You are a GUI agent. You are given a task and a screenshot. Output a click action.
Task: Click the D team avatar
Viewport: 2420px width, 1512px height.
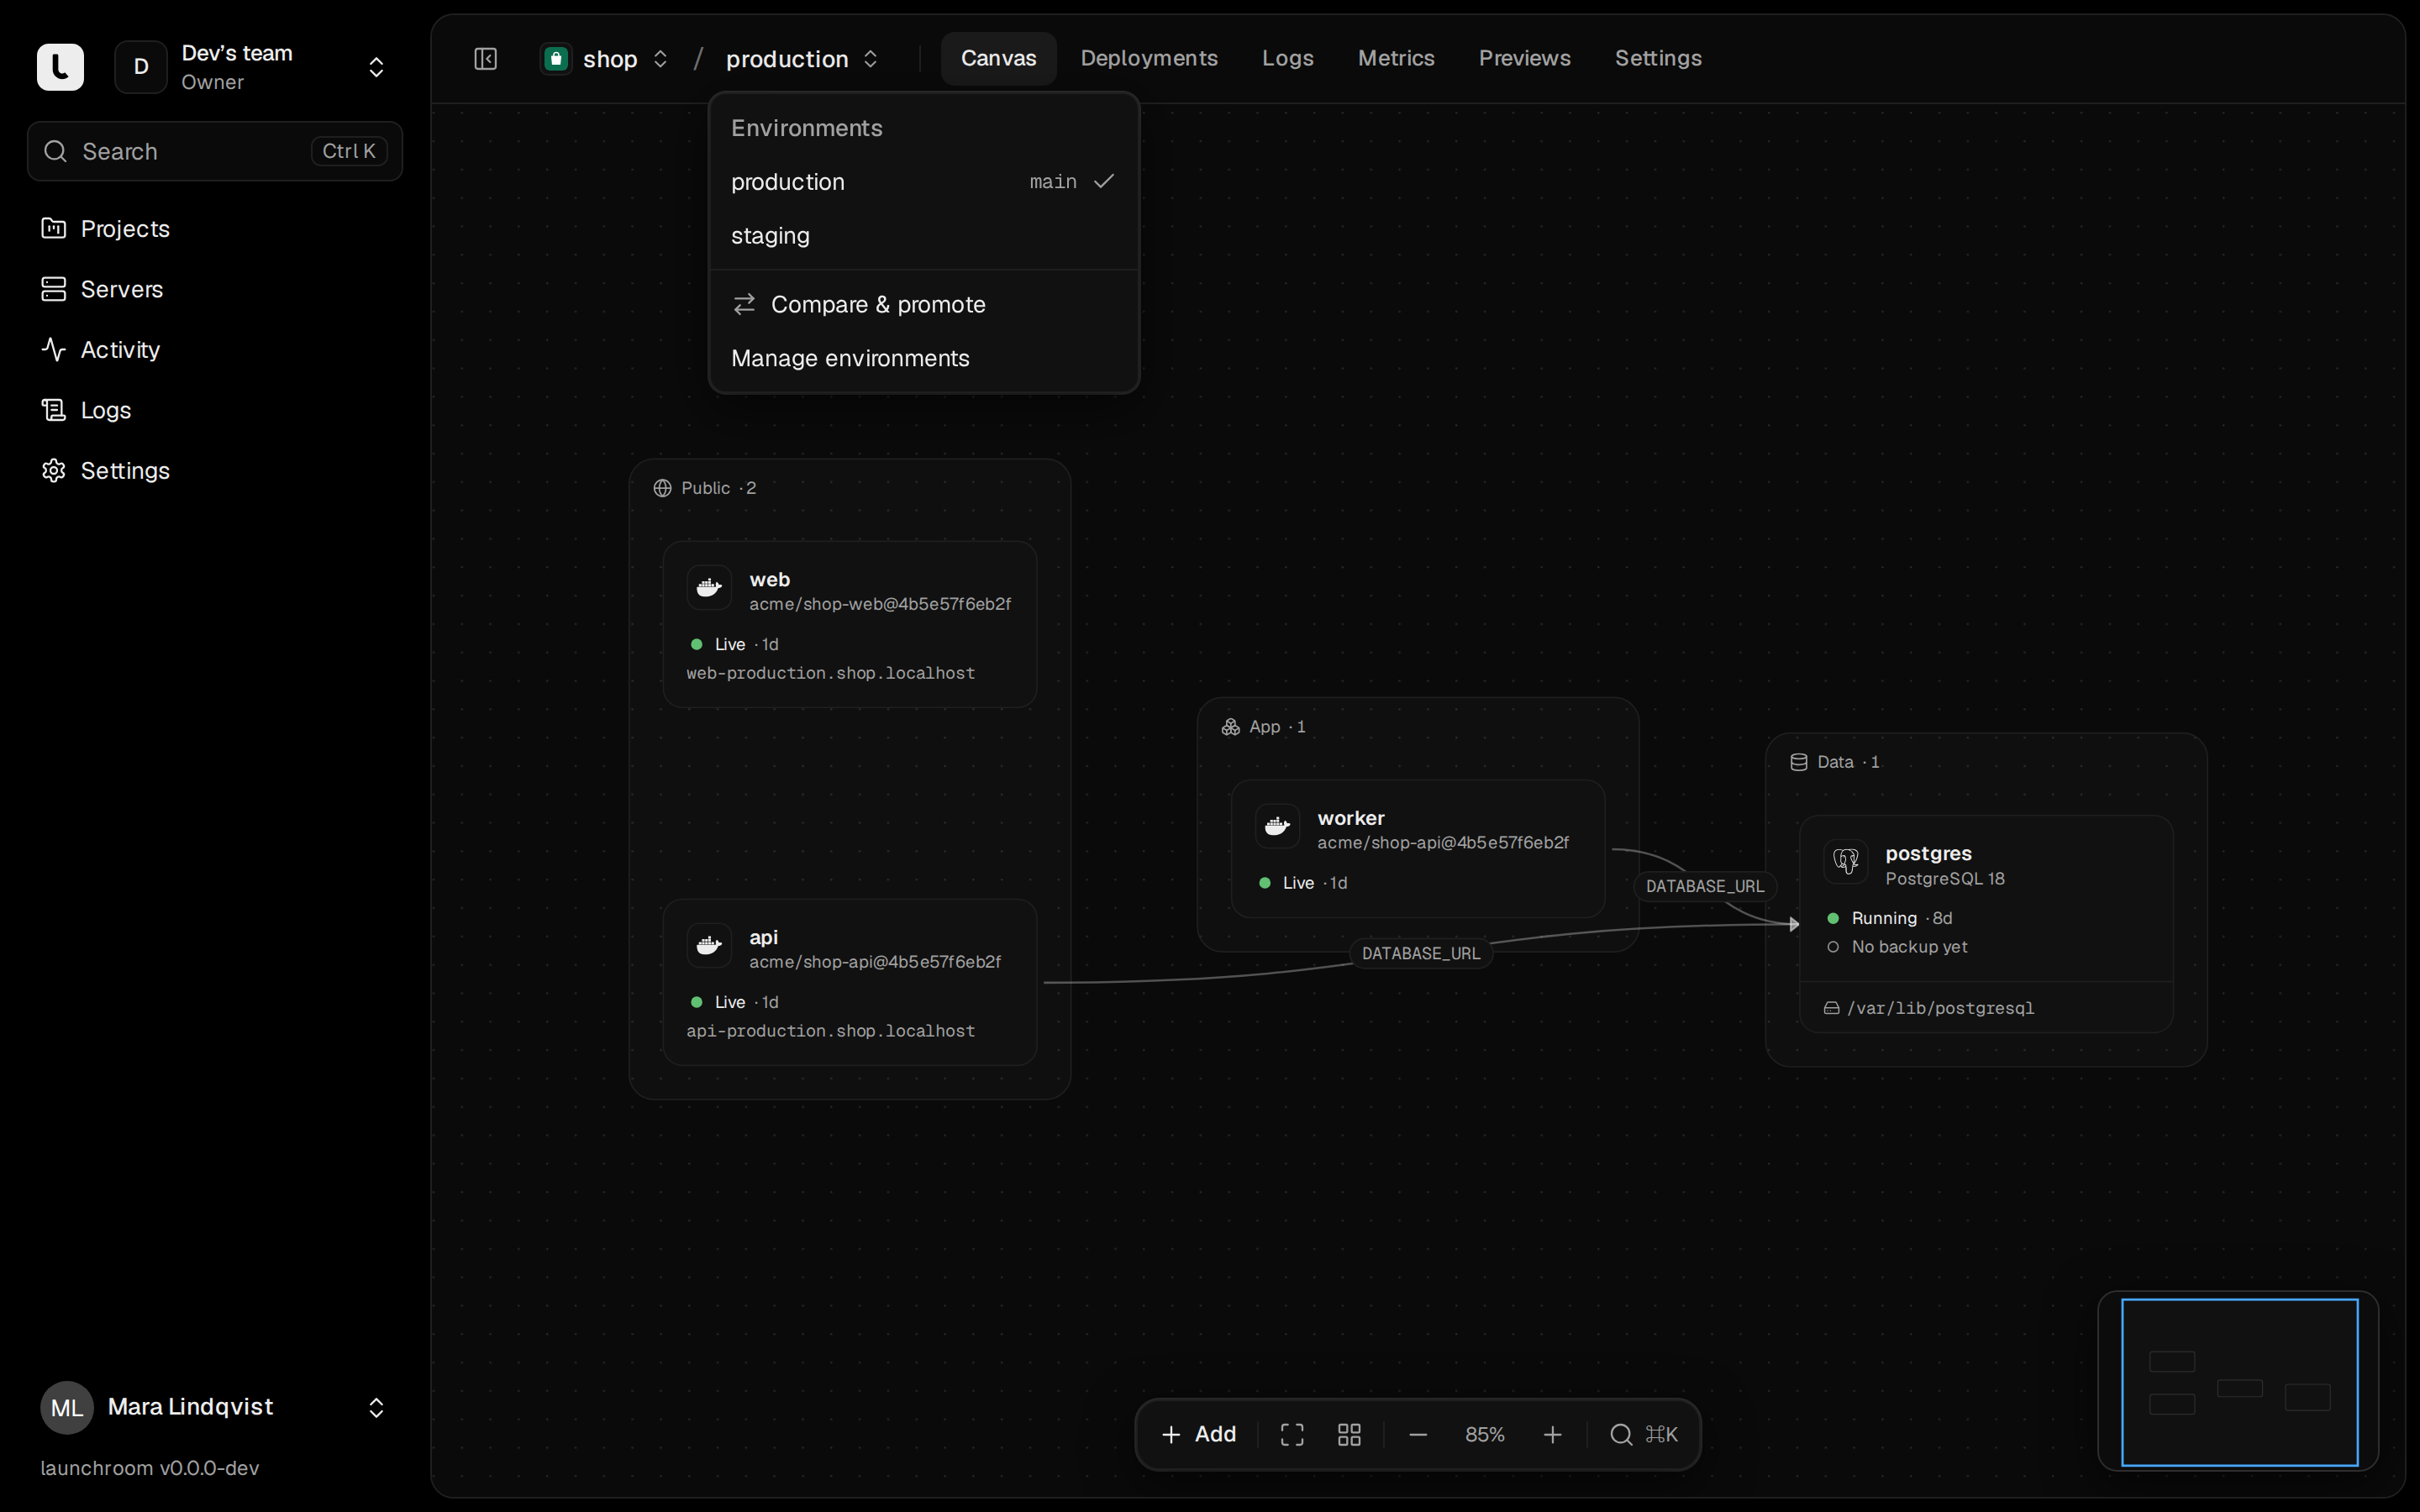[141, 67]
